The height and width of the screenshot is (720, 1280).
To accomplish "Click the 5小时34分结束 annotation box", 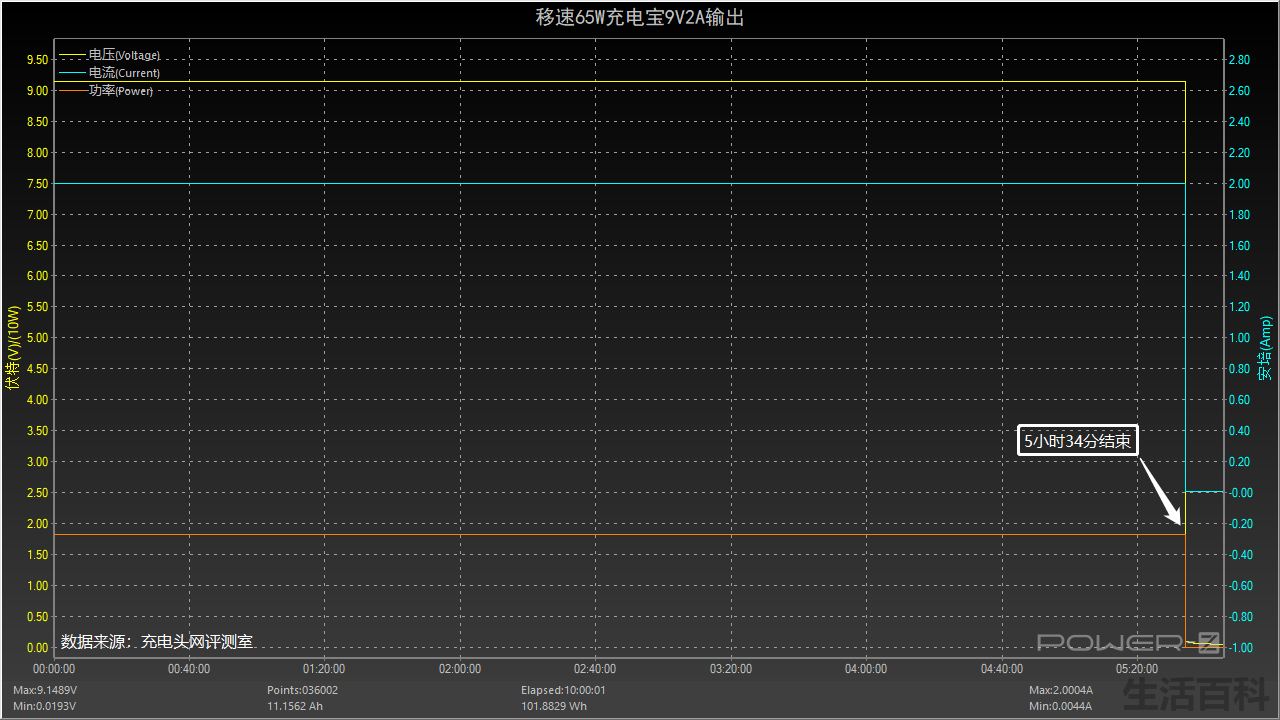I will click(1078, 441).
